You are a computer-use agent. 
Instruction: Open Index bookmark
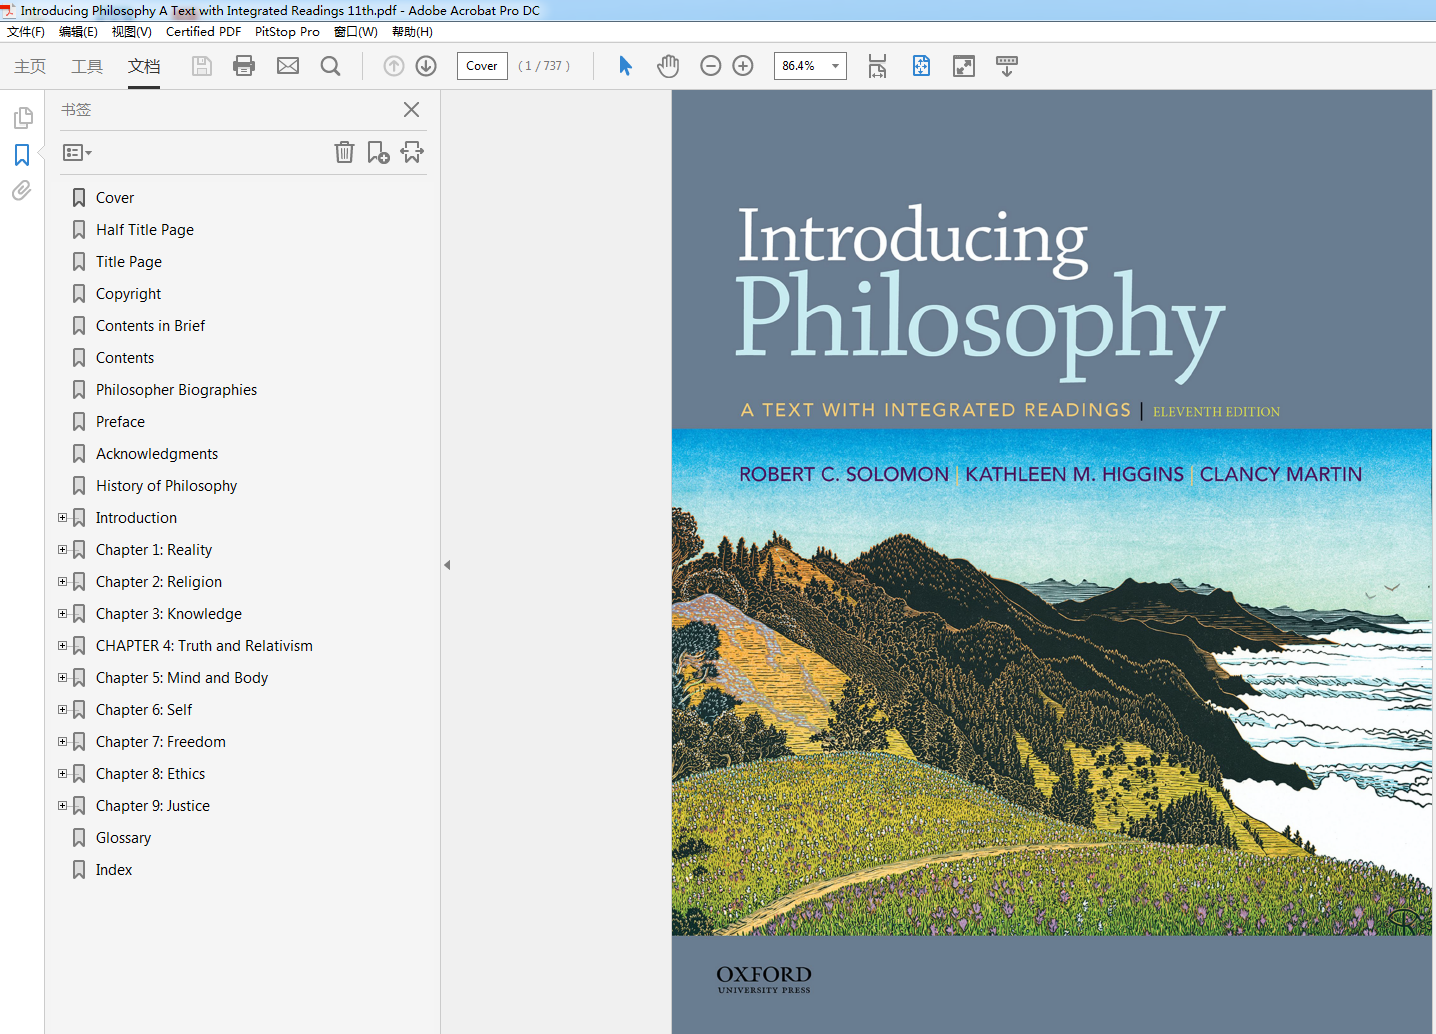coord(114,870)
